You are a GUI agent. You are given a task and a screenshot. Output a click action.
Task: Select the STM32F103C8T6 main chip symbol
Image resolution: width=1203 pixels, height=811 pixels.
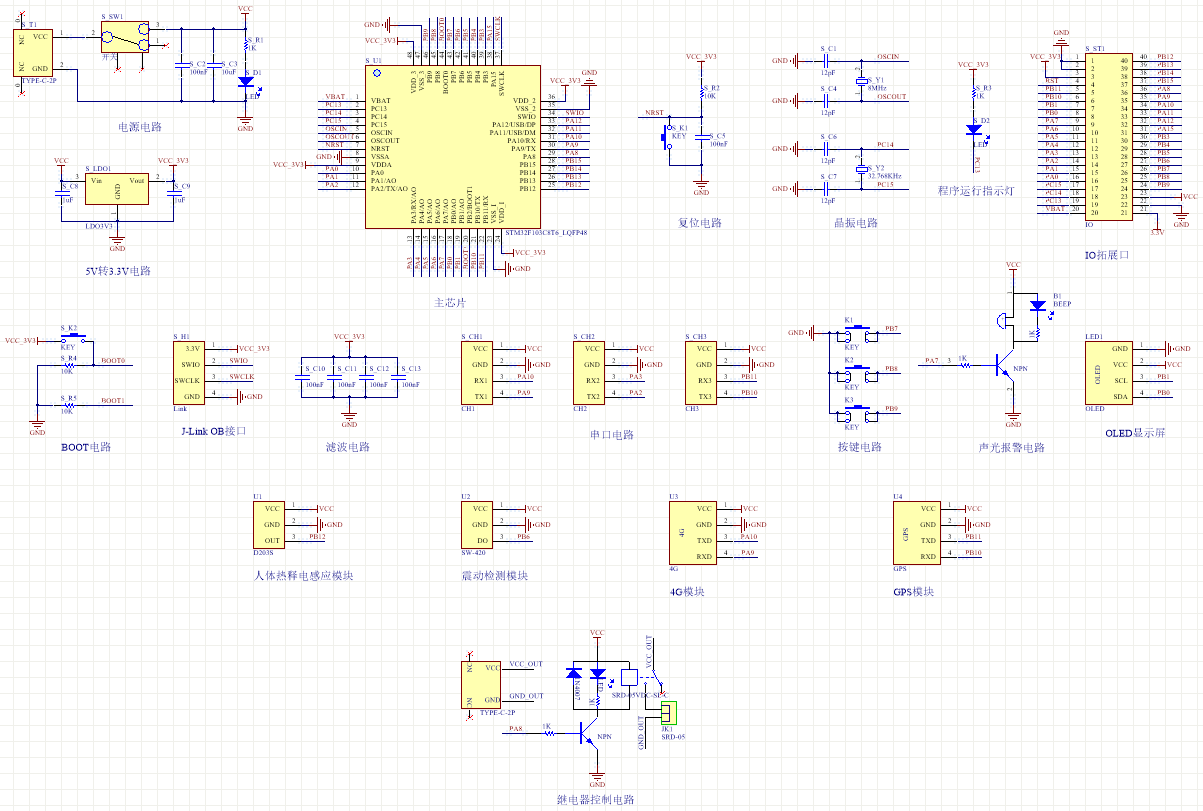(453, 147)
